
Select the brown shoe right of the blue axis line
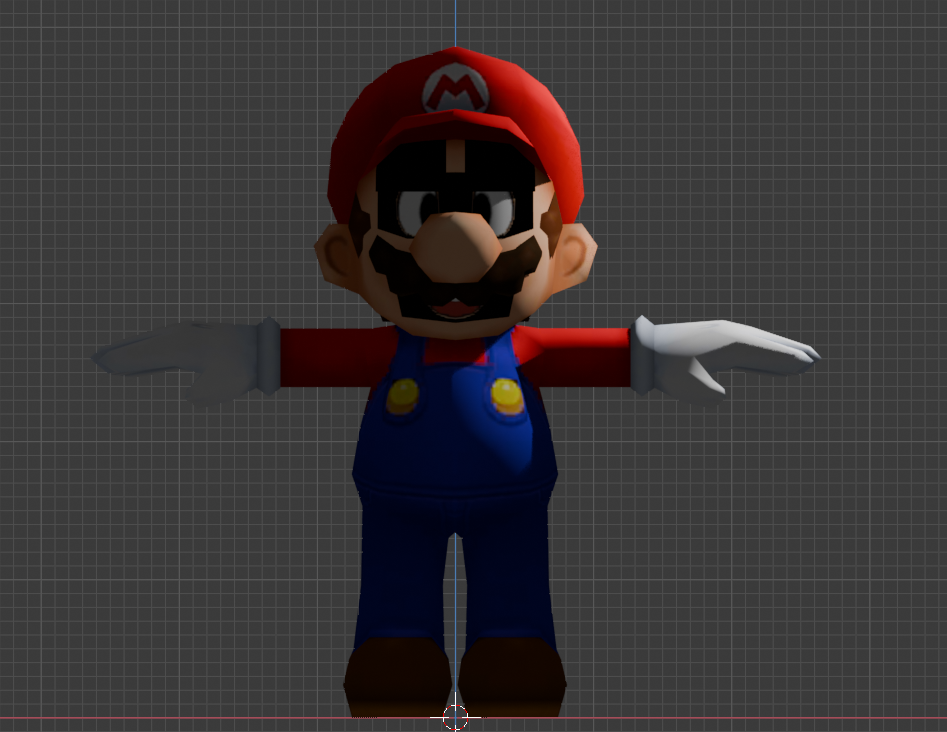click(512, 677)
